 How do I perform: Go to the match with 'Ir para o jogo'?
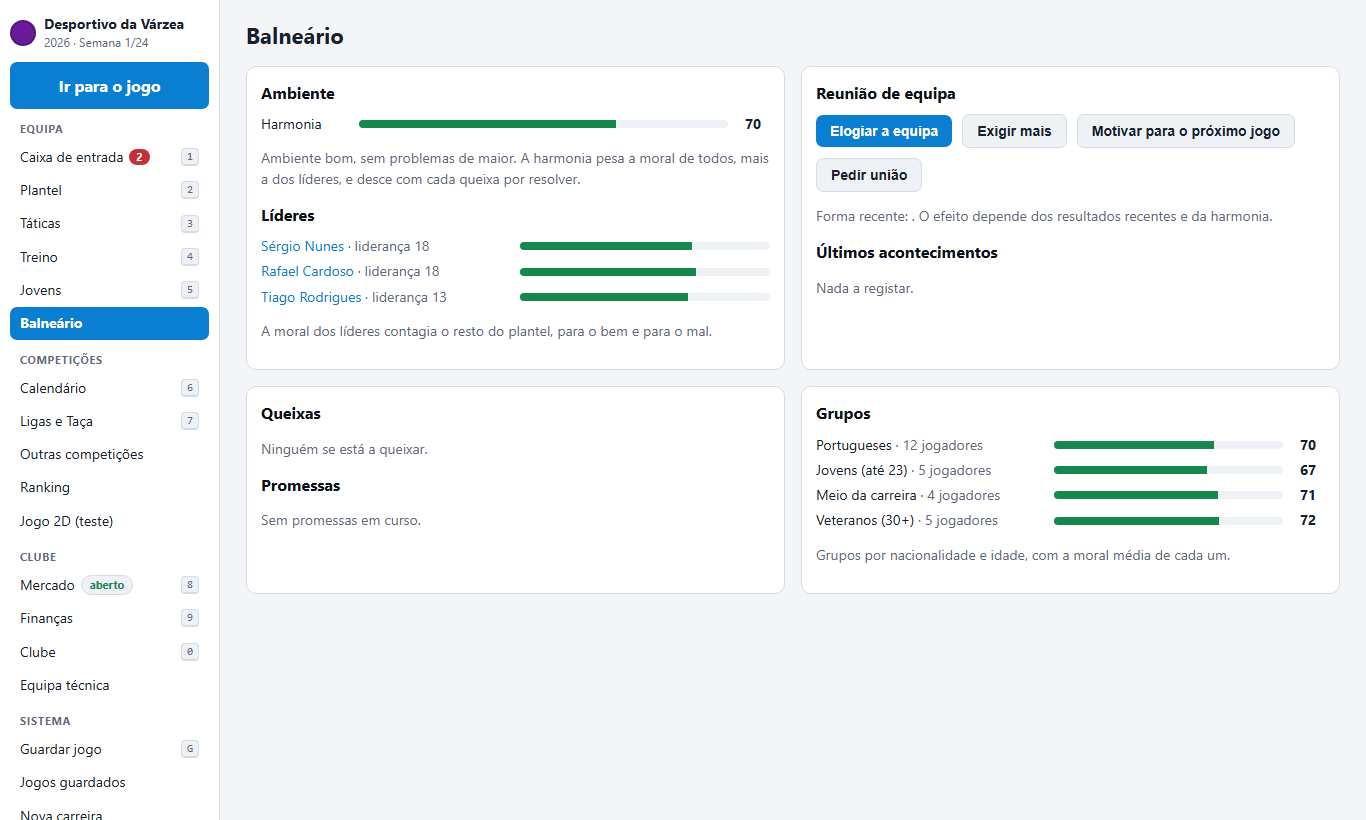tap(109, 86)
